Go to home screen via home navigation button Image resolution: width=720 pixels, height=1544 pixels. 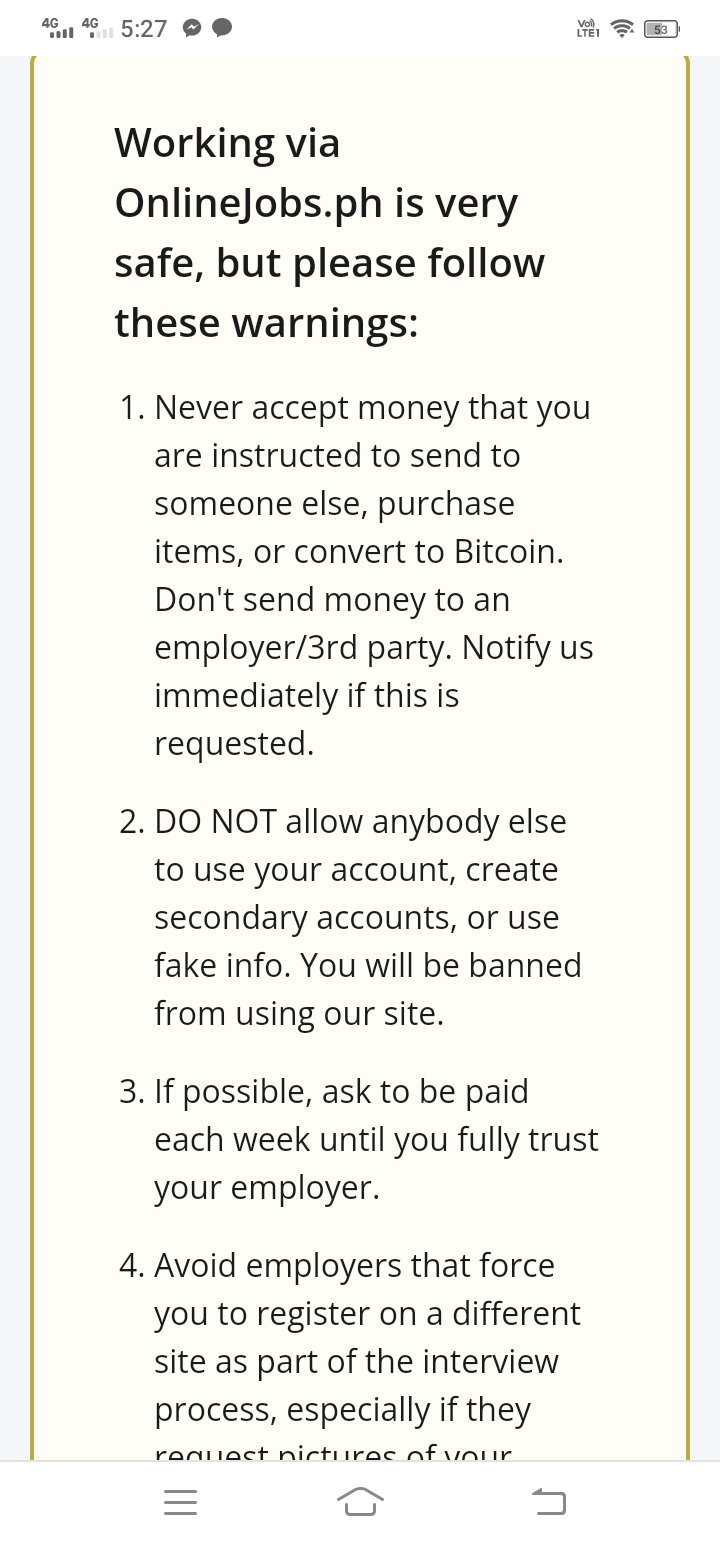pos(361,1502)
